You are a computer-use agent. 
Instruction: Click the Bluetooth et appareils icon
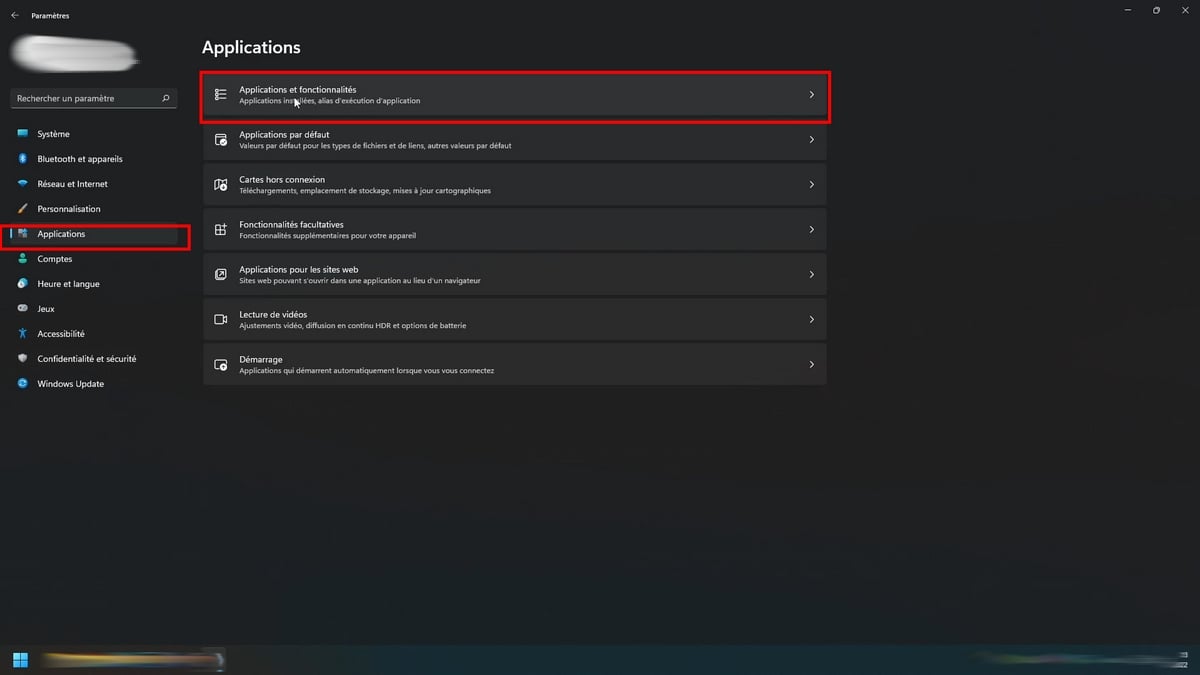(x=22, y=159)
